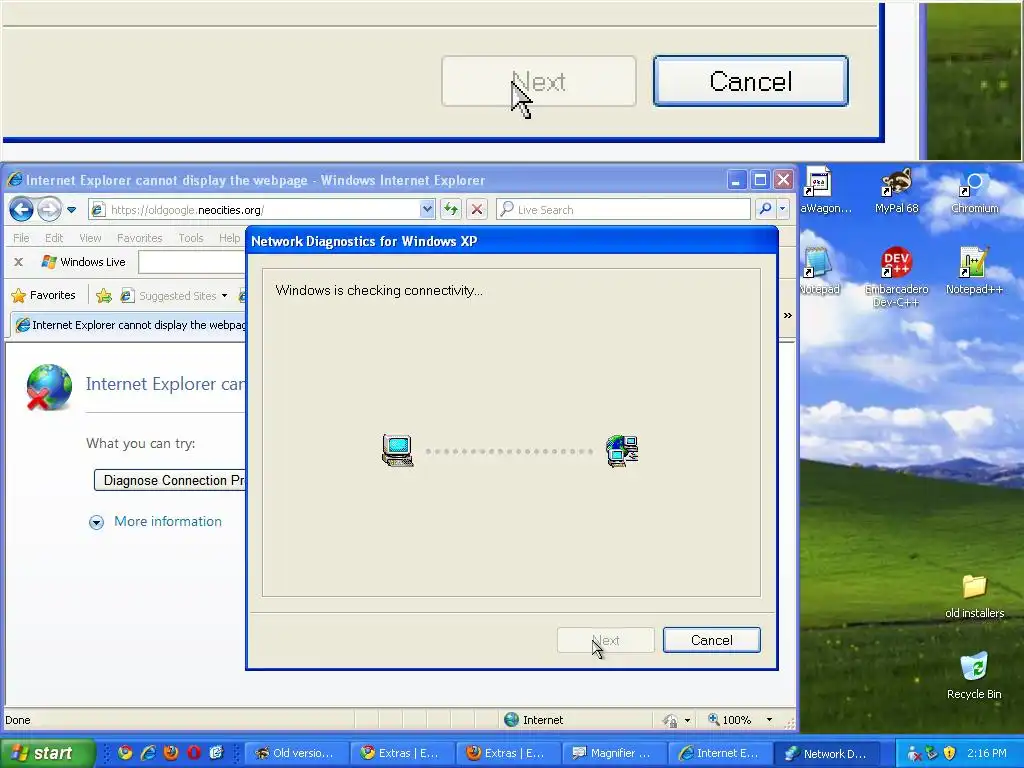Viewport: 1024px width, 768px height.
Task: Open the Recycle Bin
Action: pos(974,675)
